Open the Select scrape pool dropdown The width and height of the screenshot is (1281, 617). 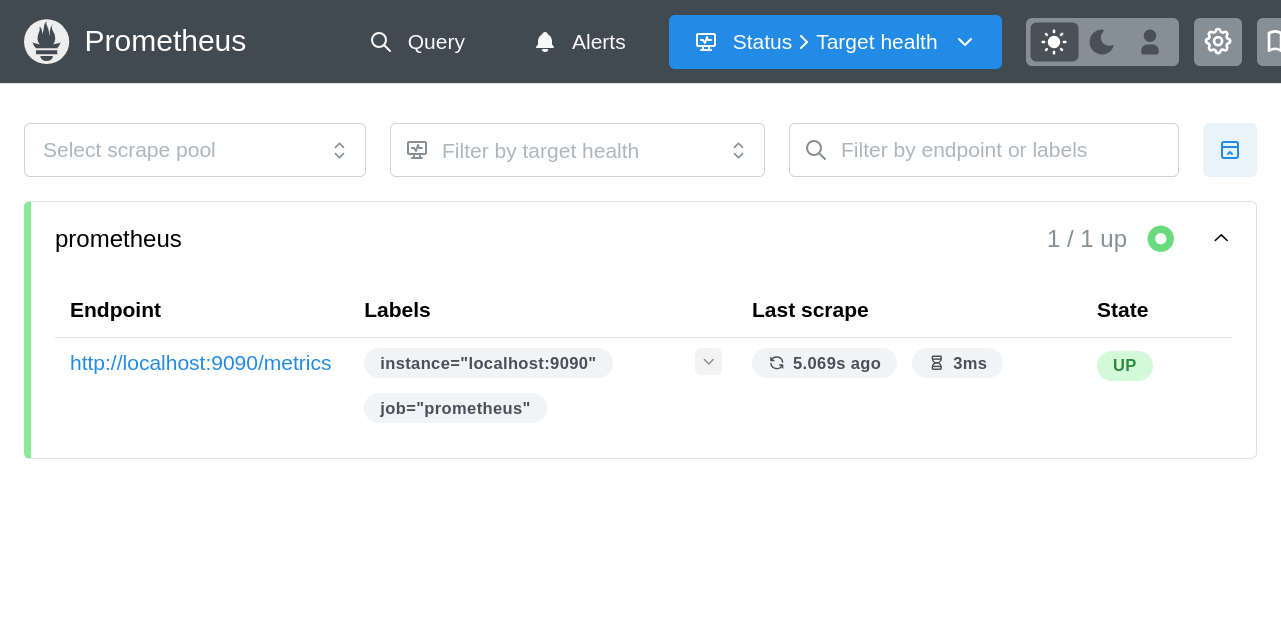(195, 150)
